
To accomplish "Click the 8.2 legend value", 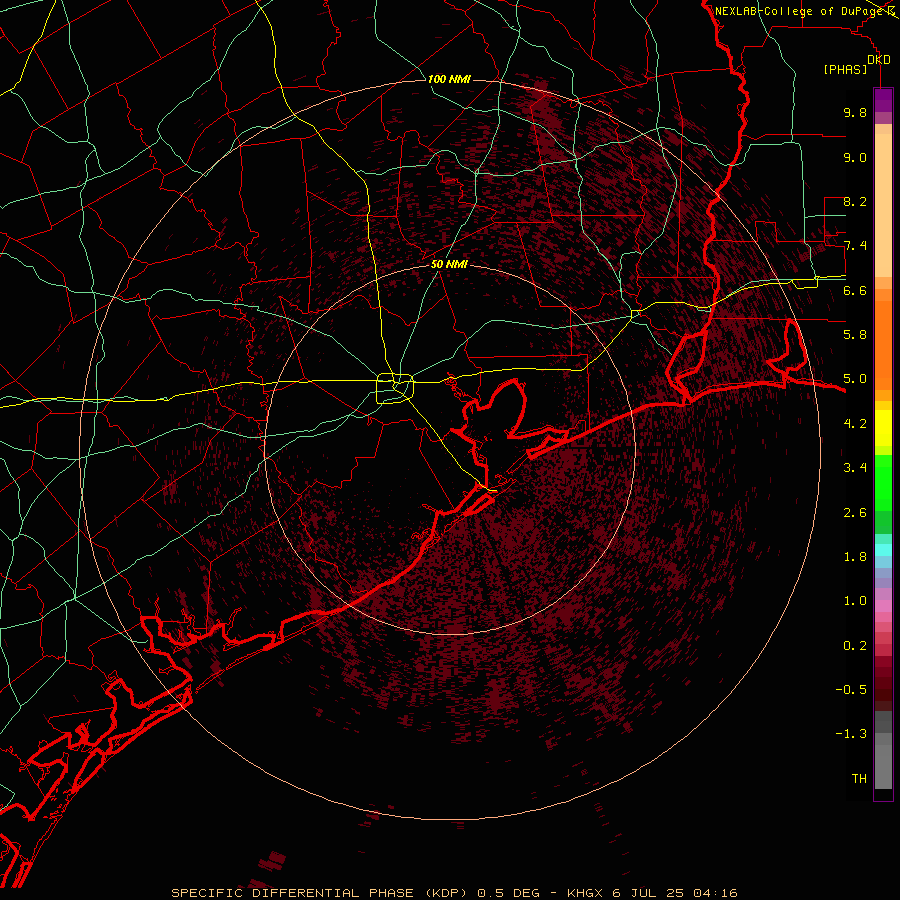I will pyautogui.click(x=855, y=201).
